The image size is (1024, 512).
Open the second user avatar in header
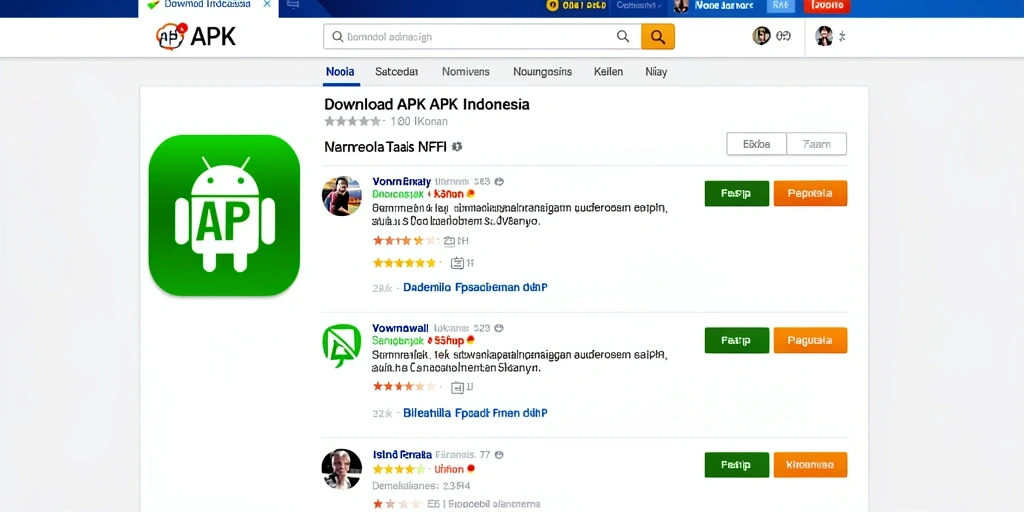pyautogui.click(x=824, y=36)
